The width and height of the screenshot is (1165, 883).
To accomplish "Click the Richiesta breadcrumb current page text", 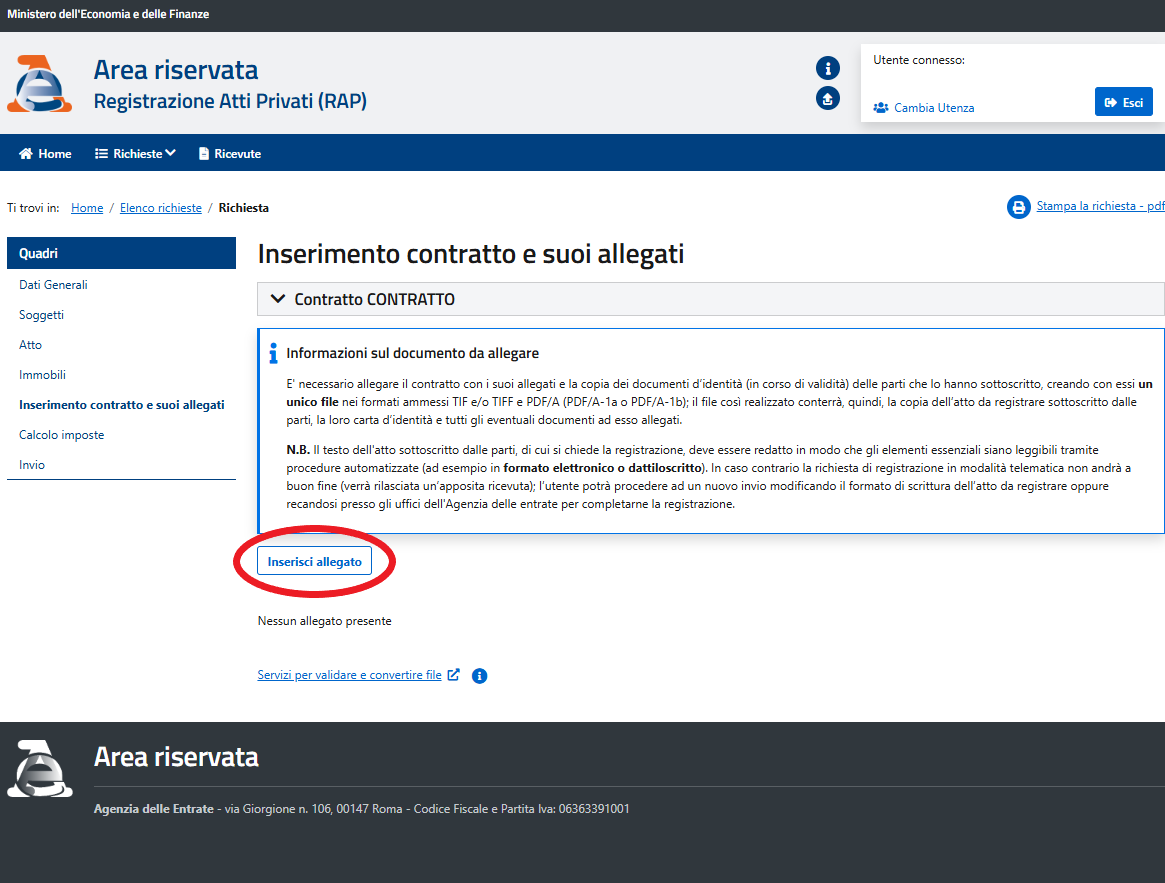I will click(x=244, y=208).
